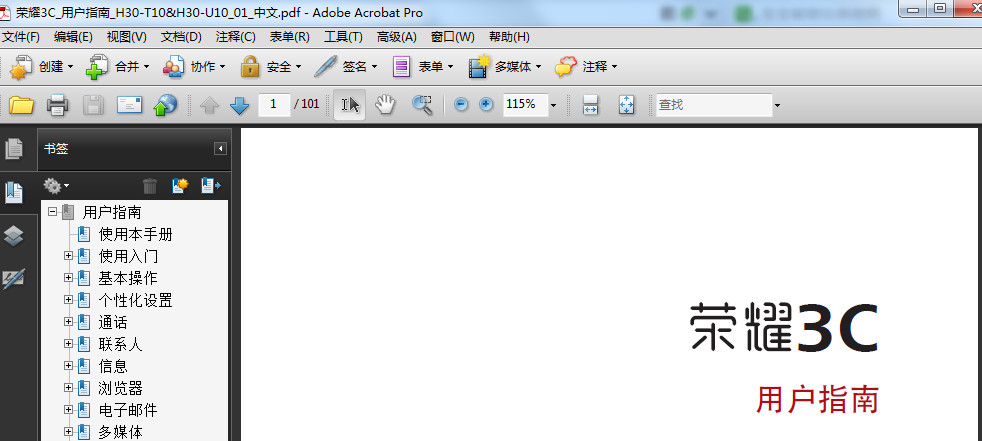Open the 表单 (Forms) toolbar dropdown
Screen dimensions: 982x441
(423, 66)
